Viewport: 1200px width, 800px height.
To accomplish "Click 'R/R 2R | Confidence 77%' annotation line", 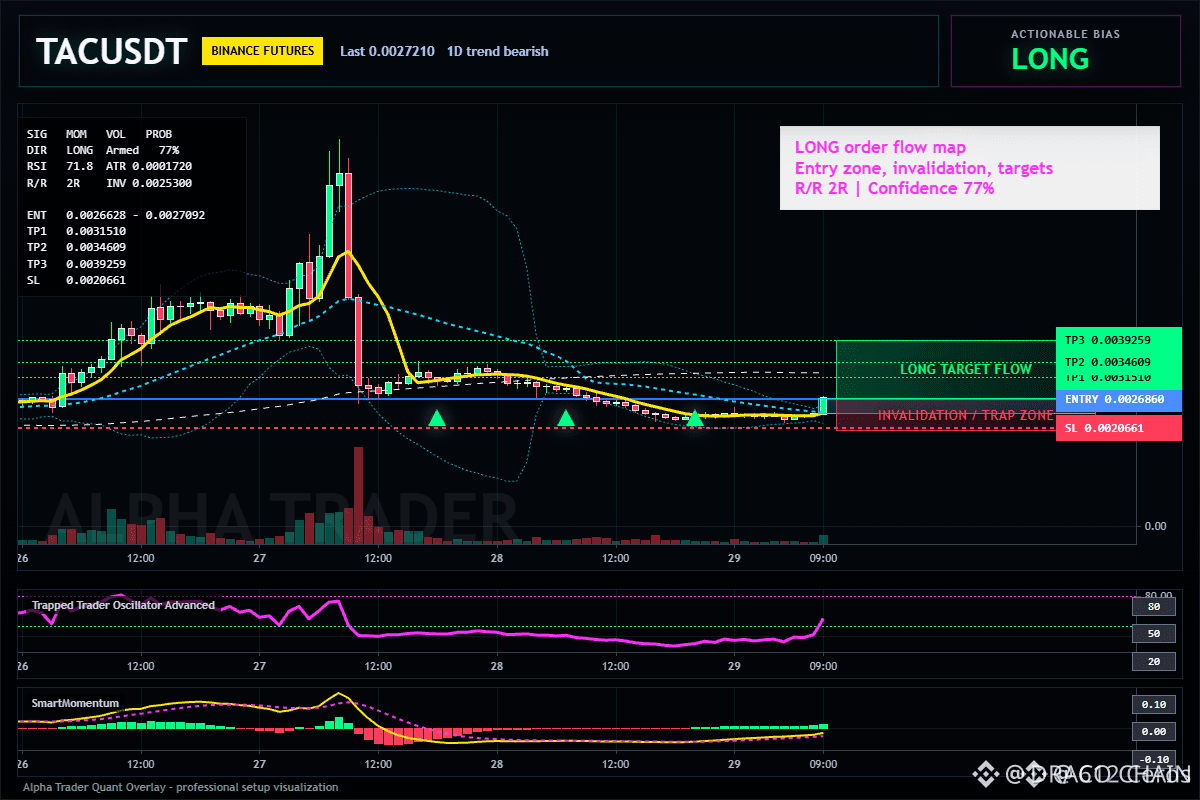I will click(x=895, y=188).
